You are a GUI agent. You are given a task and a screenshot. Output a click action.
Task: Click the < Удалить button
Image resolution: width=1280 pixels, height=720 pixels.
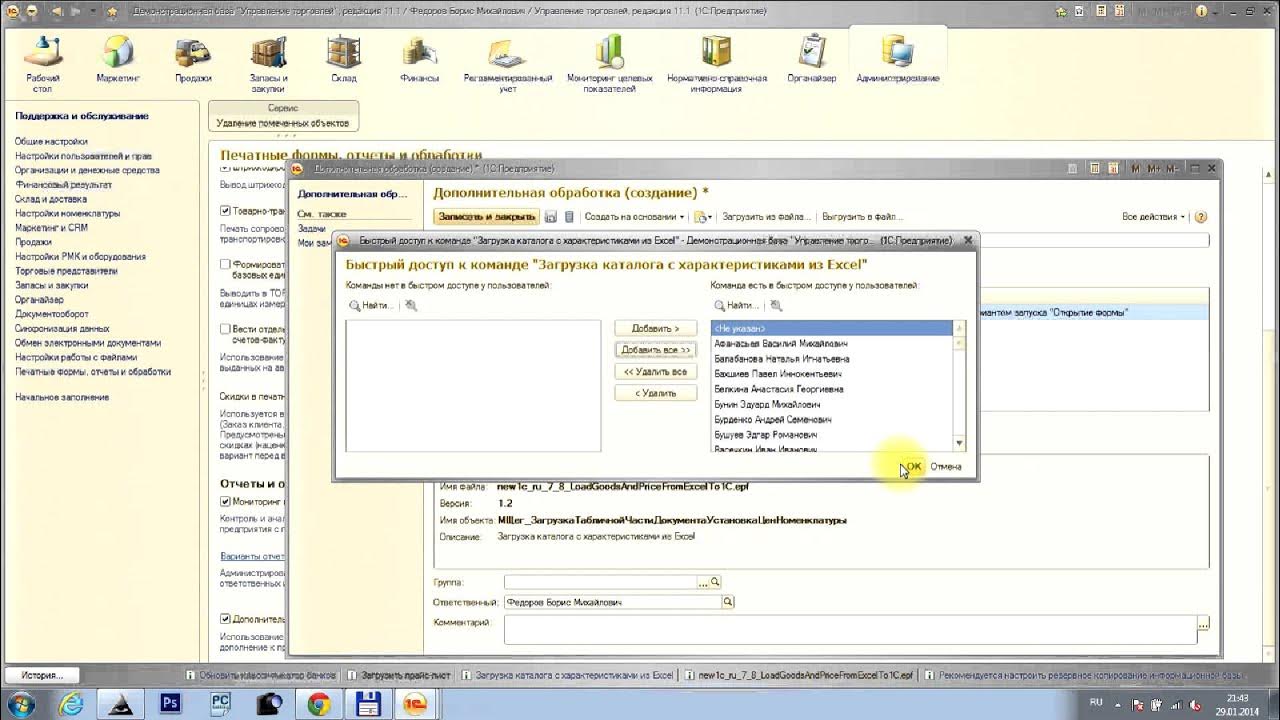655,393
